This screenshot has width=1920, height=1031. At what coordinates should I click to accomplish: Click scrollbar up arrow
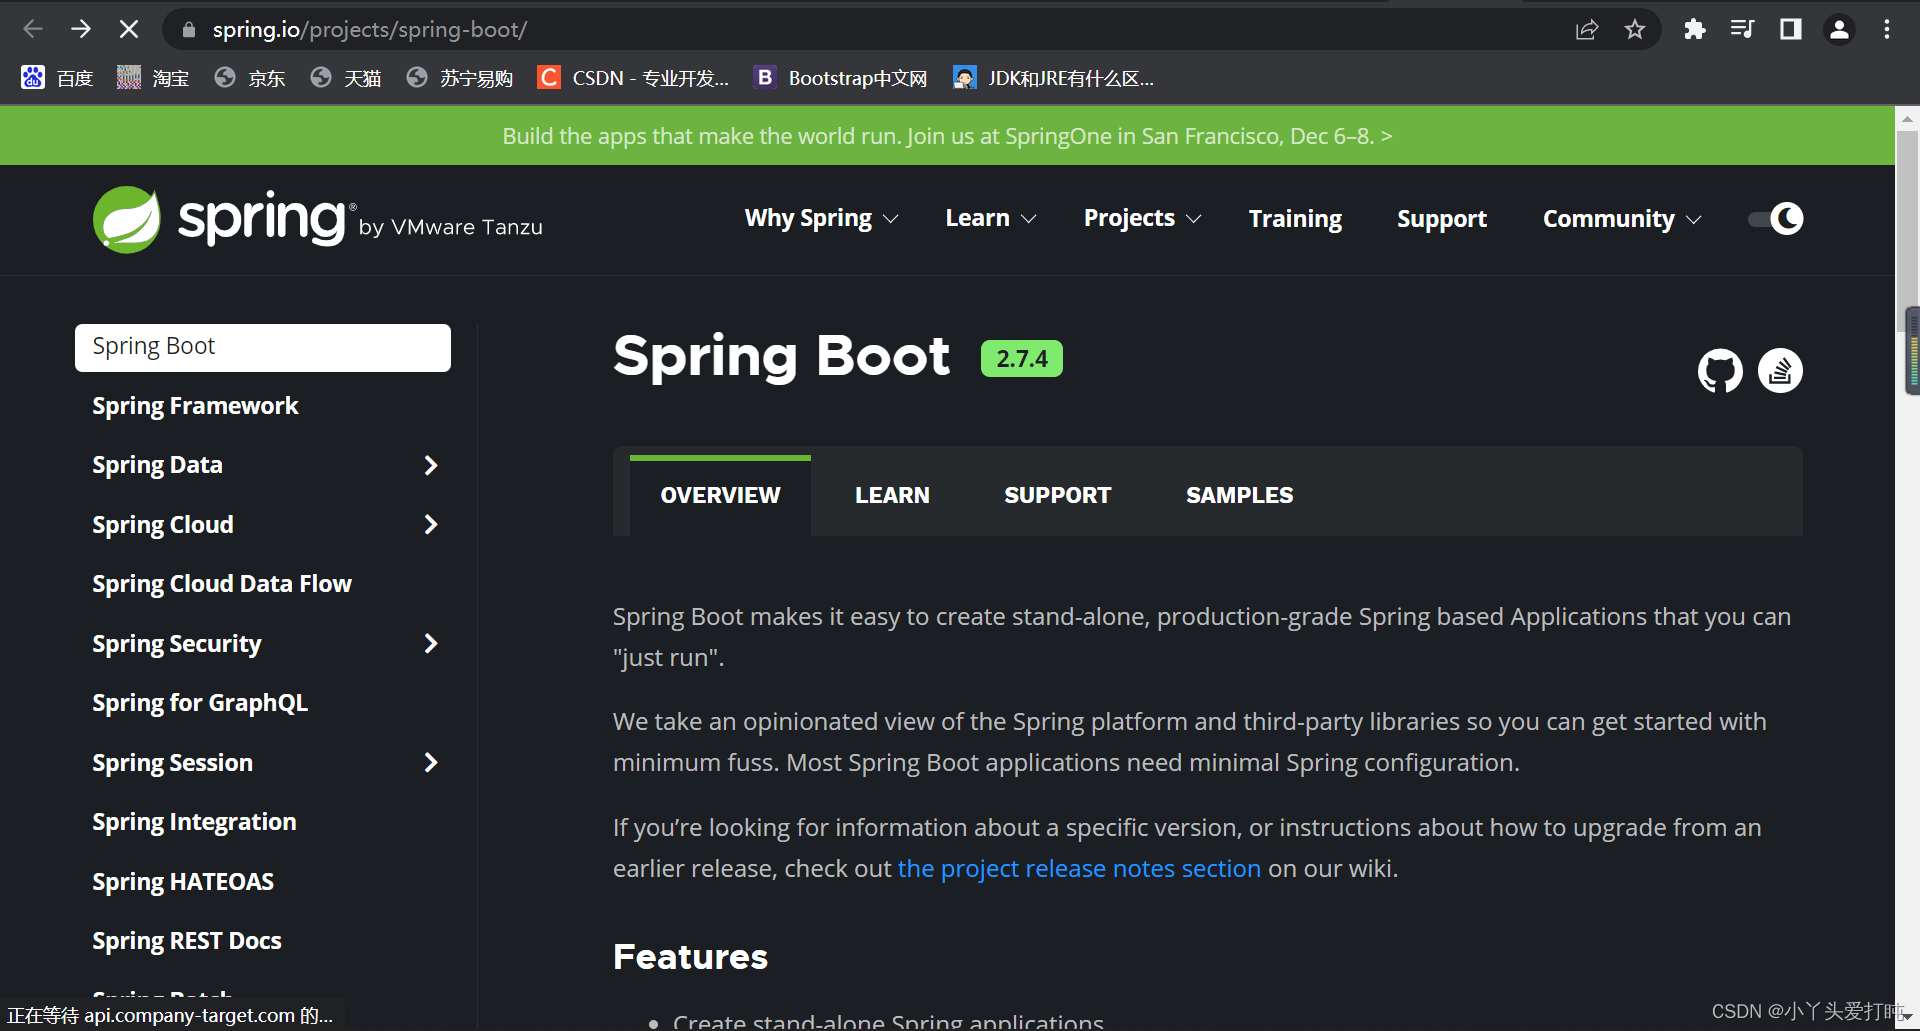coord(1907,117)
